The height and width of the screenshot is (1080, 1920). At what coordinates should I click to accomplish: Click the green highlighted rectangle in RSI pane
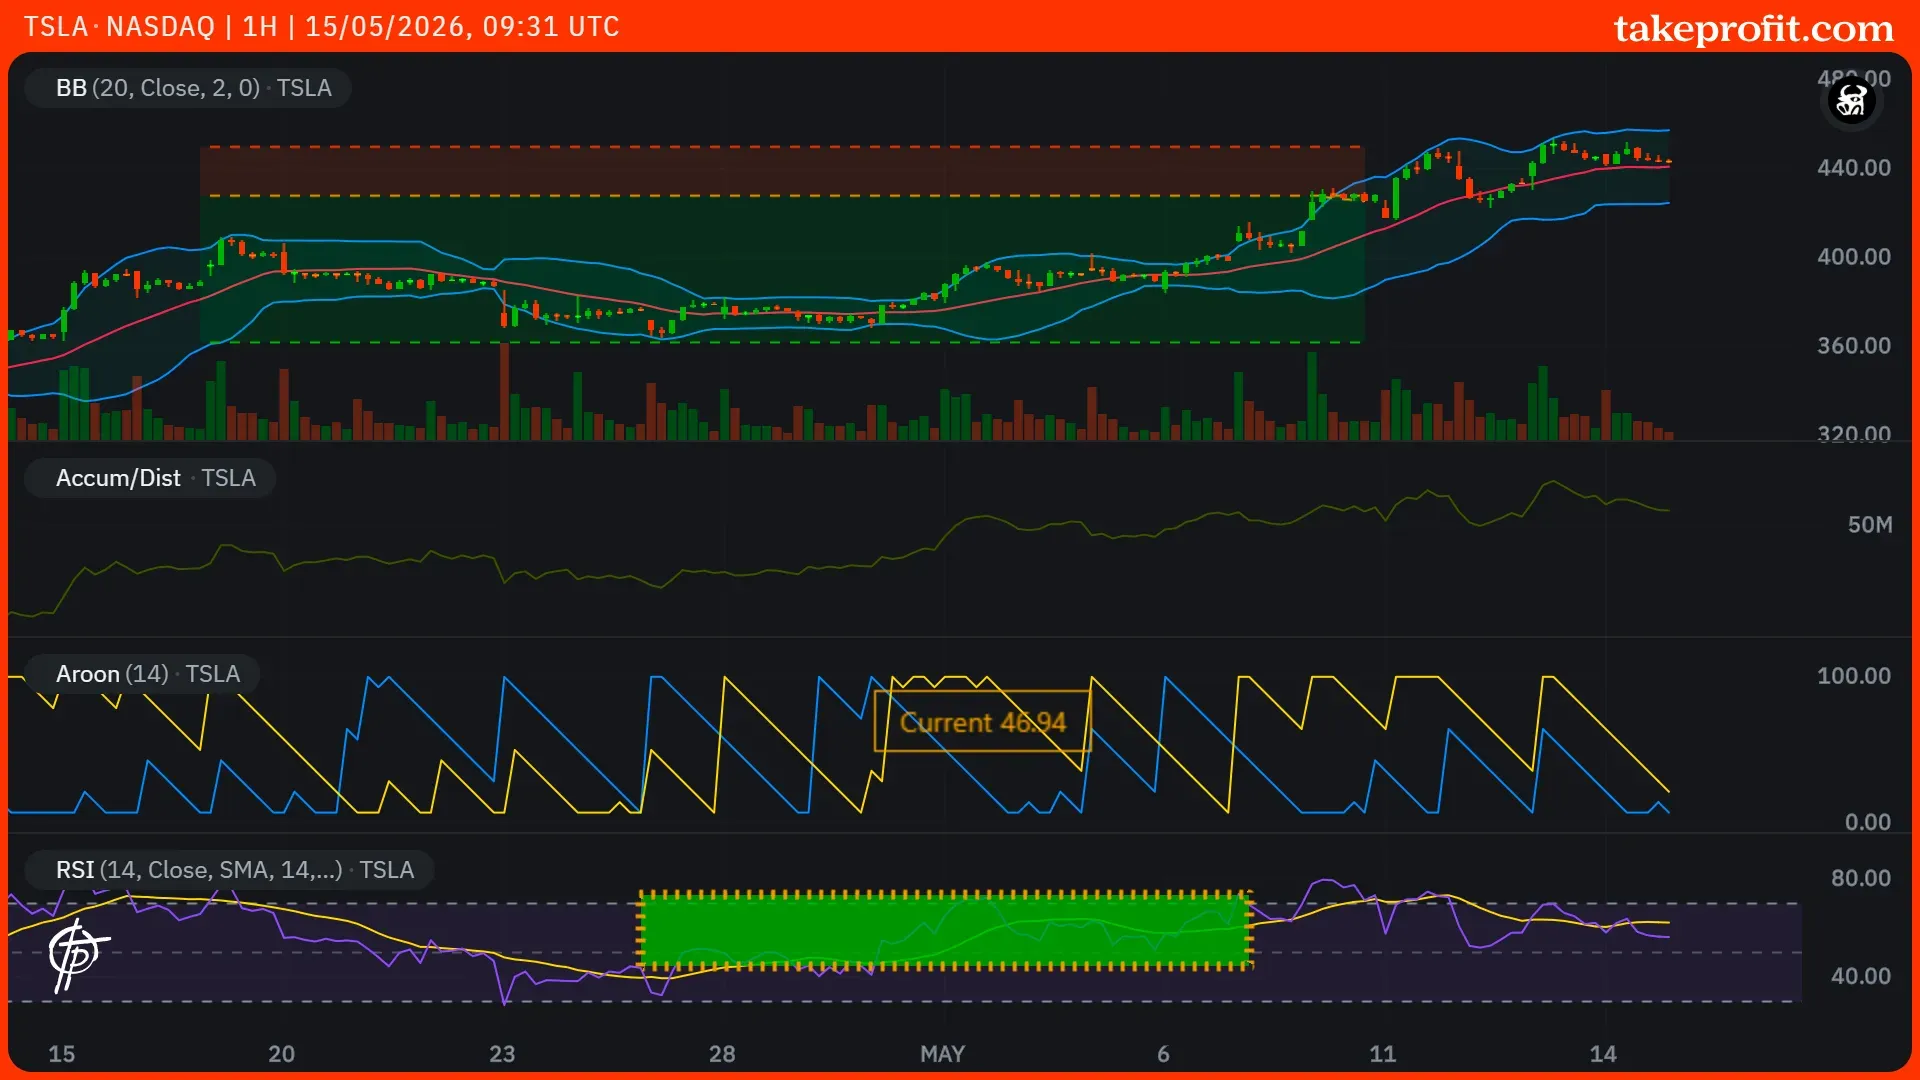click(945, 931)
